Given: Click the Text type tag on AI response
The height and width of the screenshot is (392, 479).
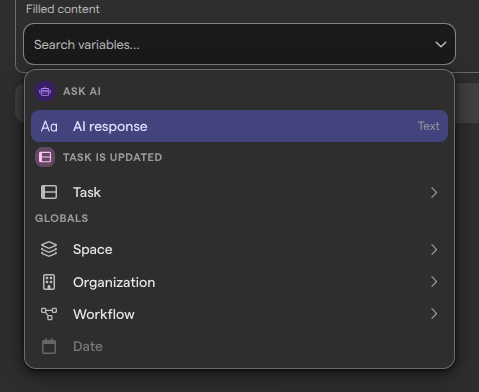Looking at the screenshot, I should tap(429, 126).
